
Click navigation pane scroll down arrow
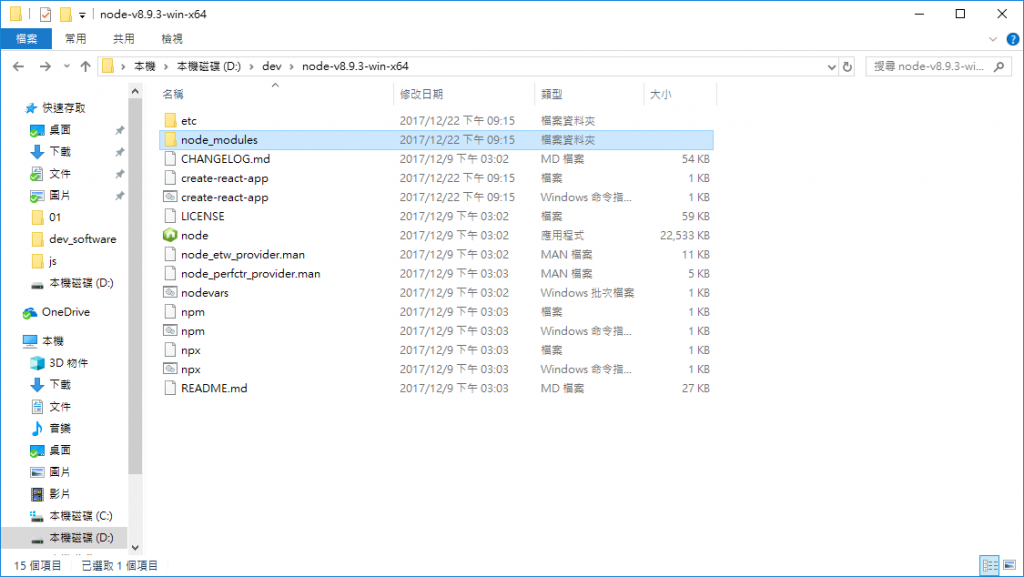point(135,548)
